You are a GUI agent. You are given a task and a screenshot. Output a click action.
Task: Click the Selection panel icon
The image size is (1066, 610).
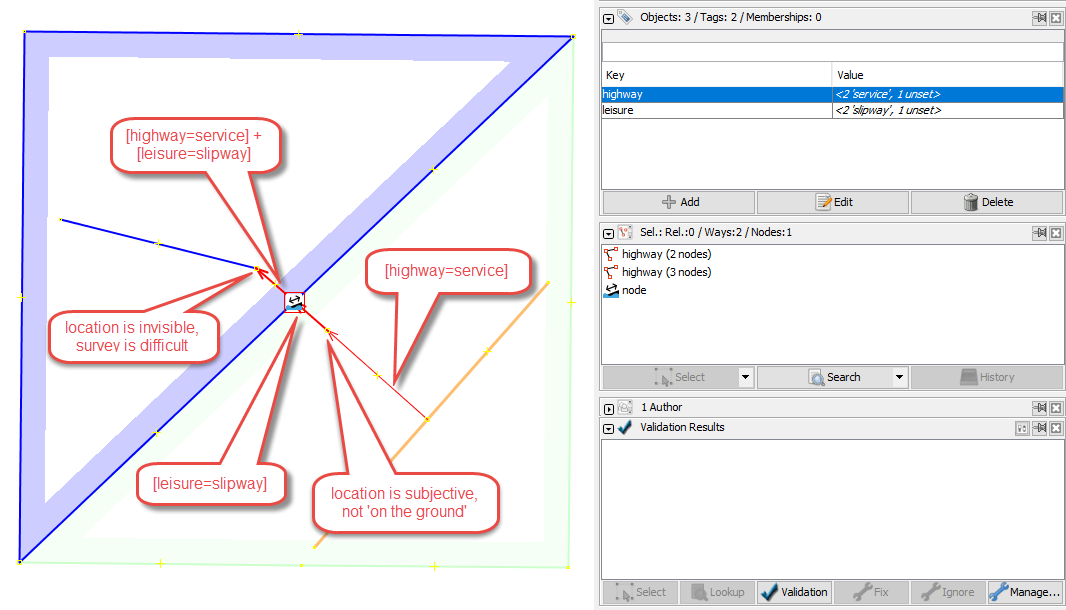(625, 233)
